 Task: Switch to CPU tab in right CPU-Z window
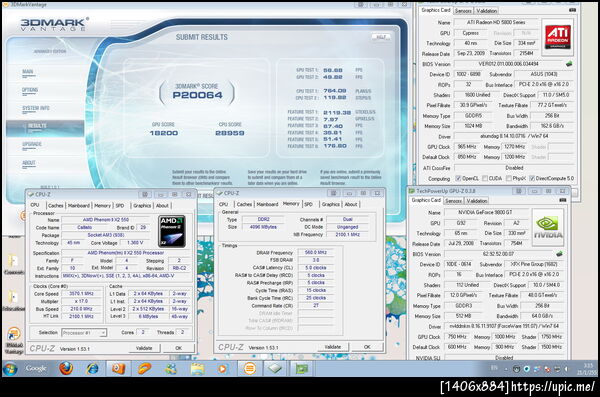(x=224, y=204)
